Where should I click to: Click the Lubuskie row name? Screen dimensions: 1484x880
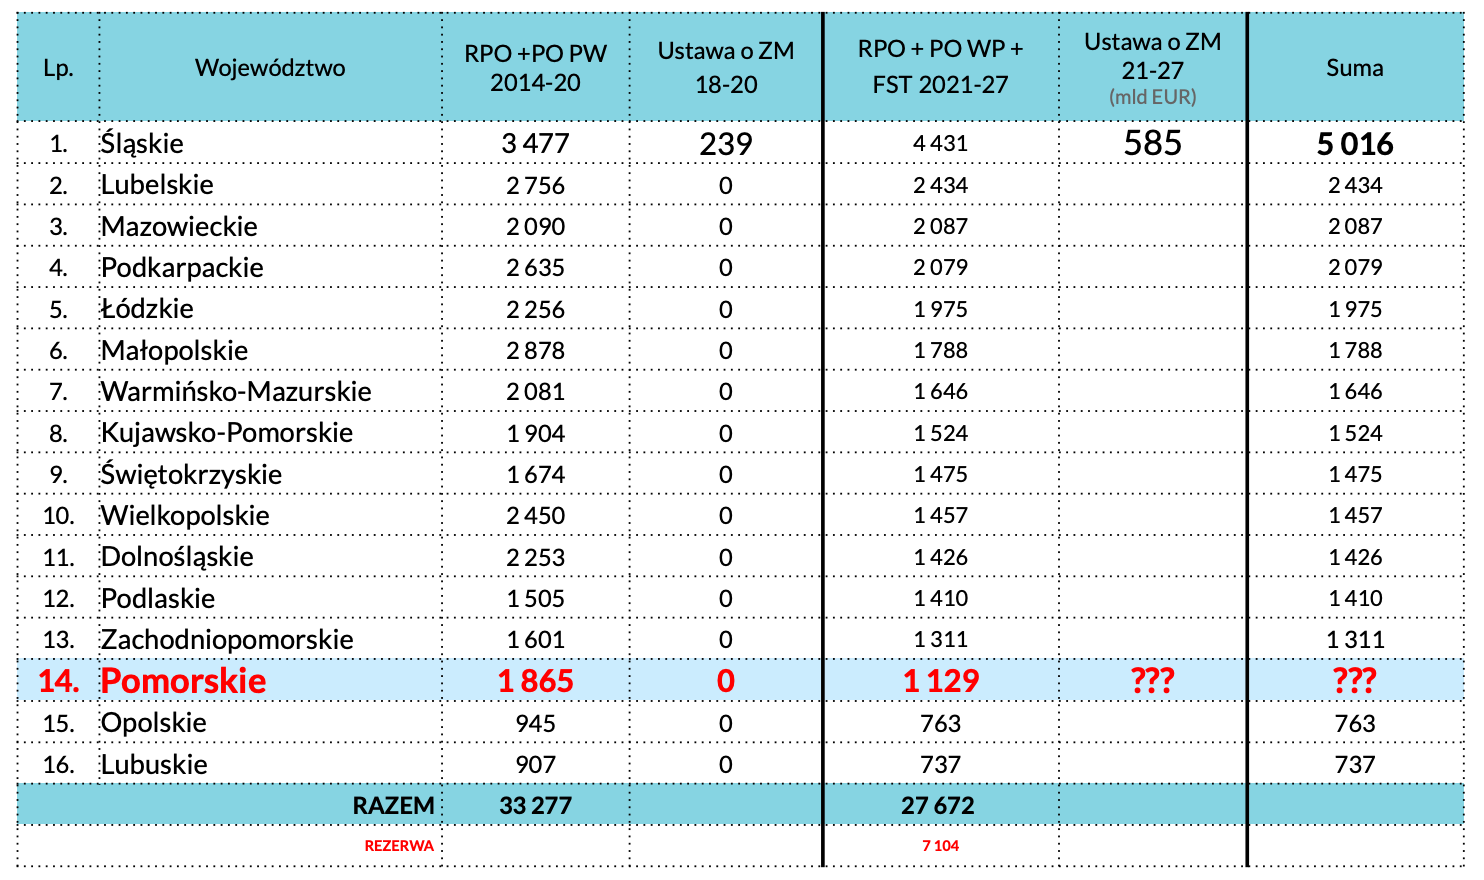154,765
